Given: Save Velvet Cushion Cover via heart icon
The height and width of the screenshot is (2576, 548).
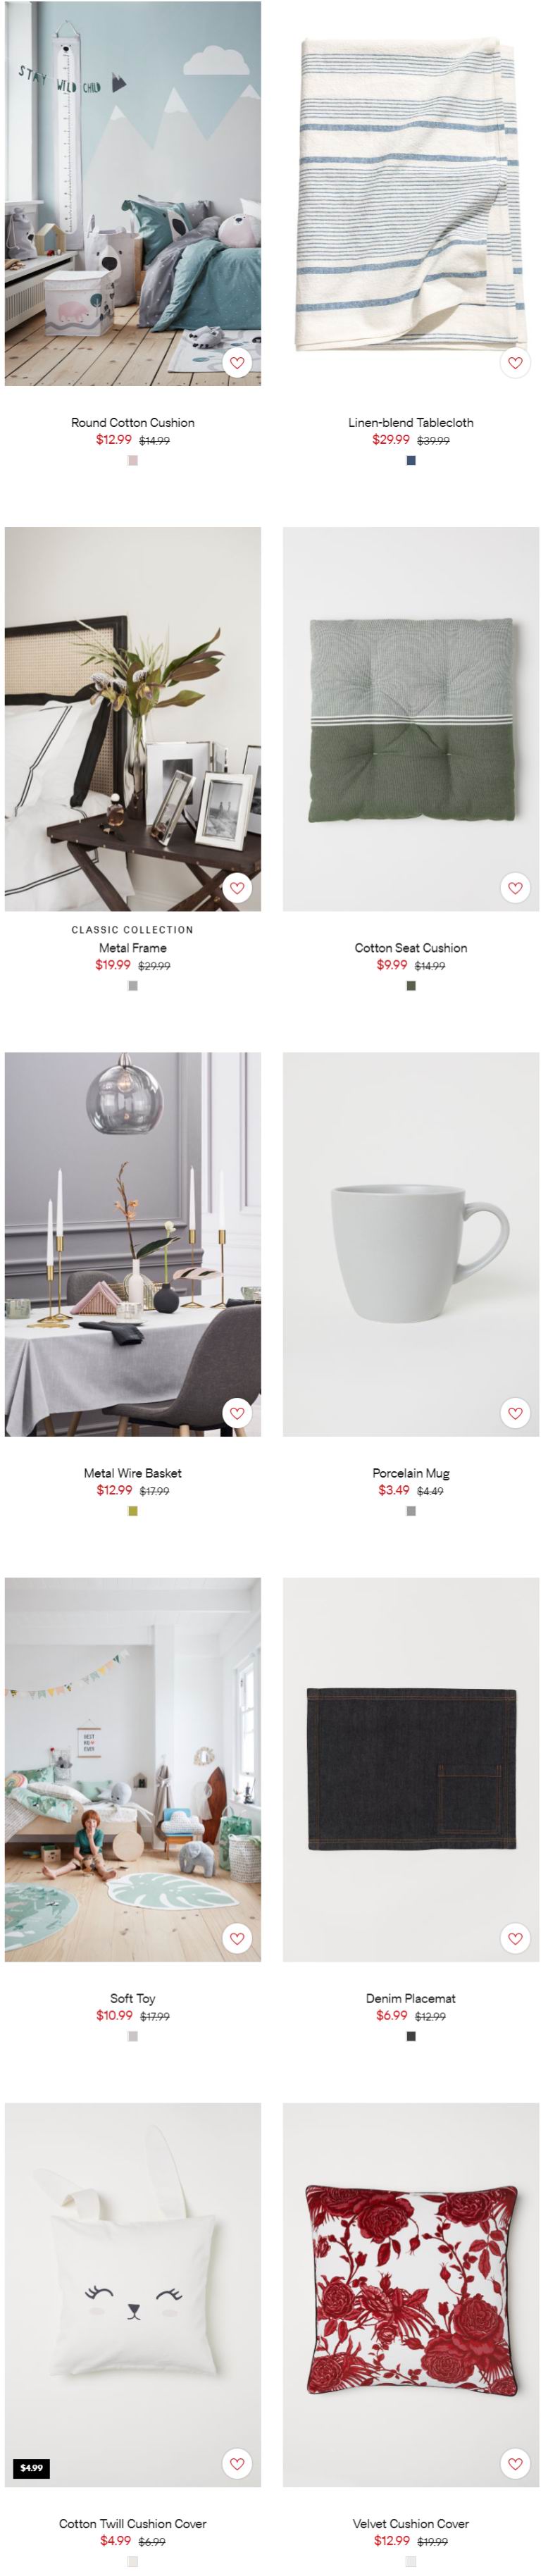Looking at the screenshot, I should coord(515,2463).
